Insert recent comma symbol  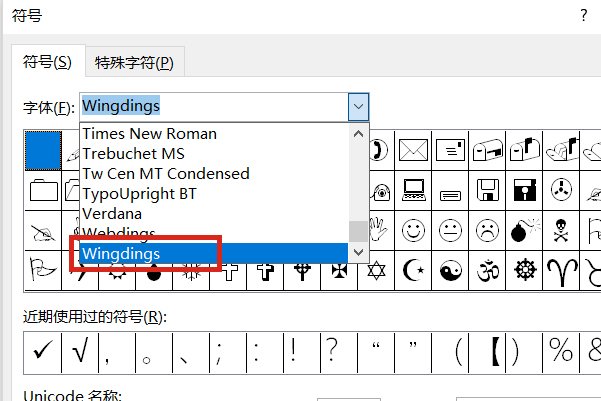pyautogui.click(x=117, y=353)
